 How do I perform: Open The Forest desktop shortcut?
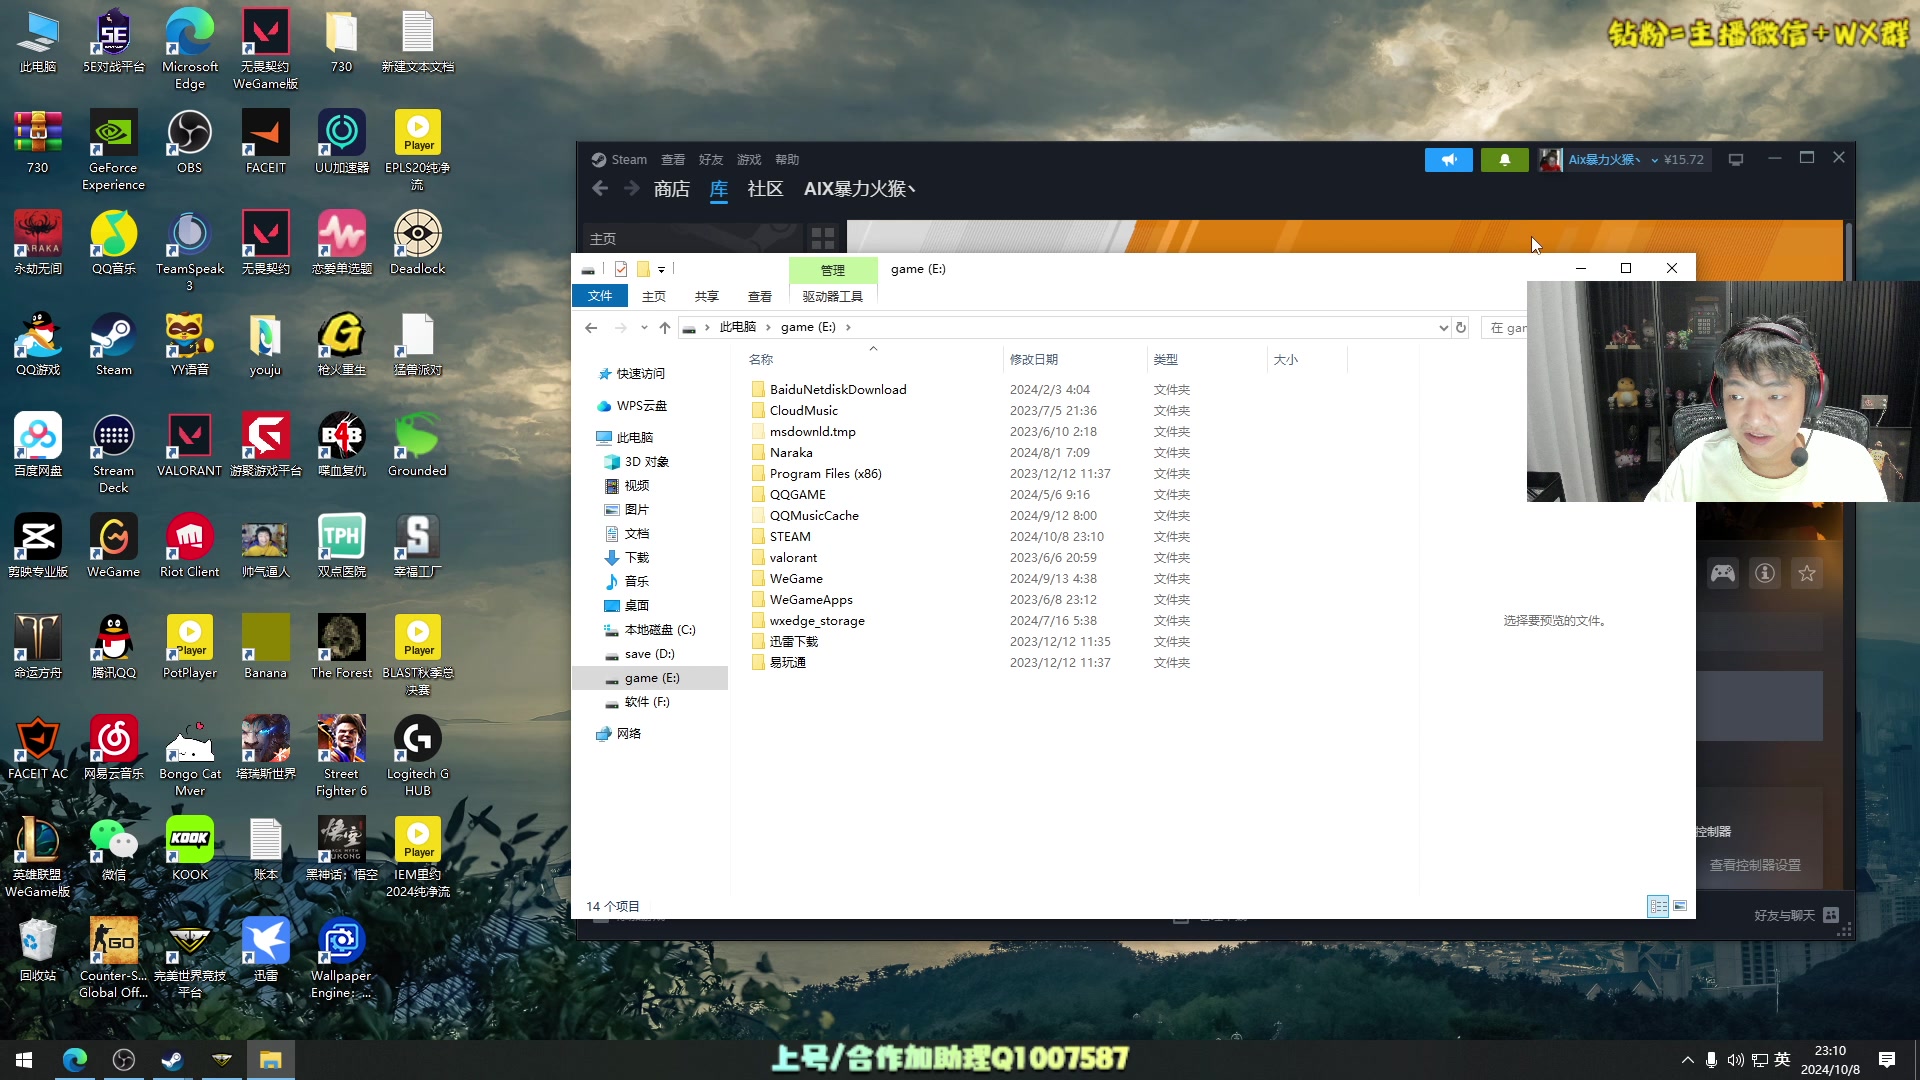[341, 647]
